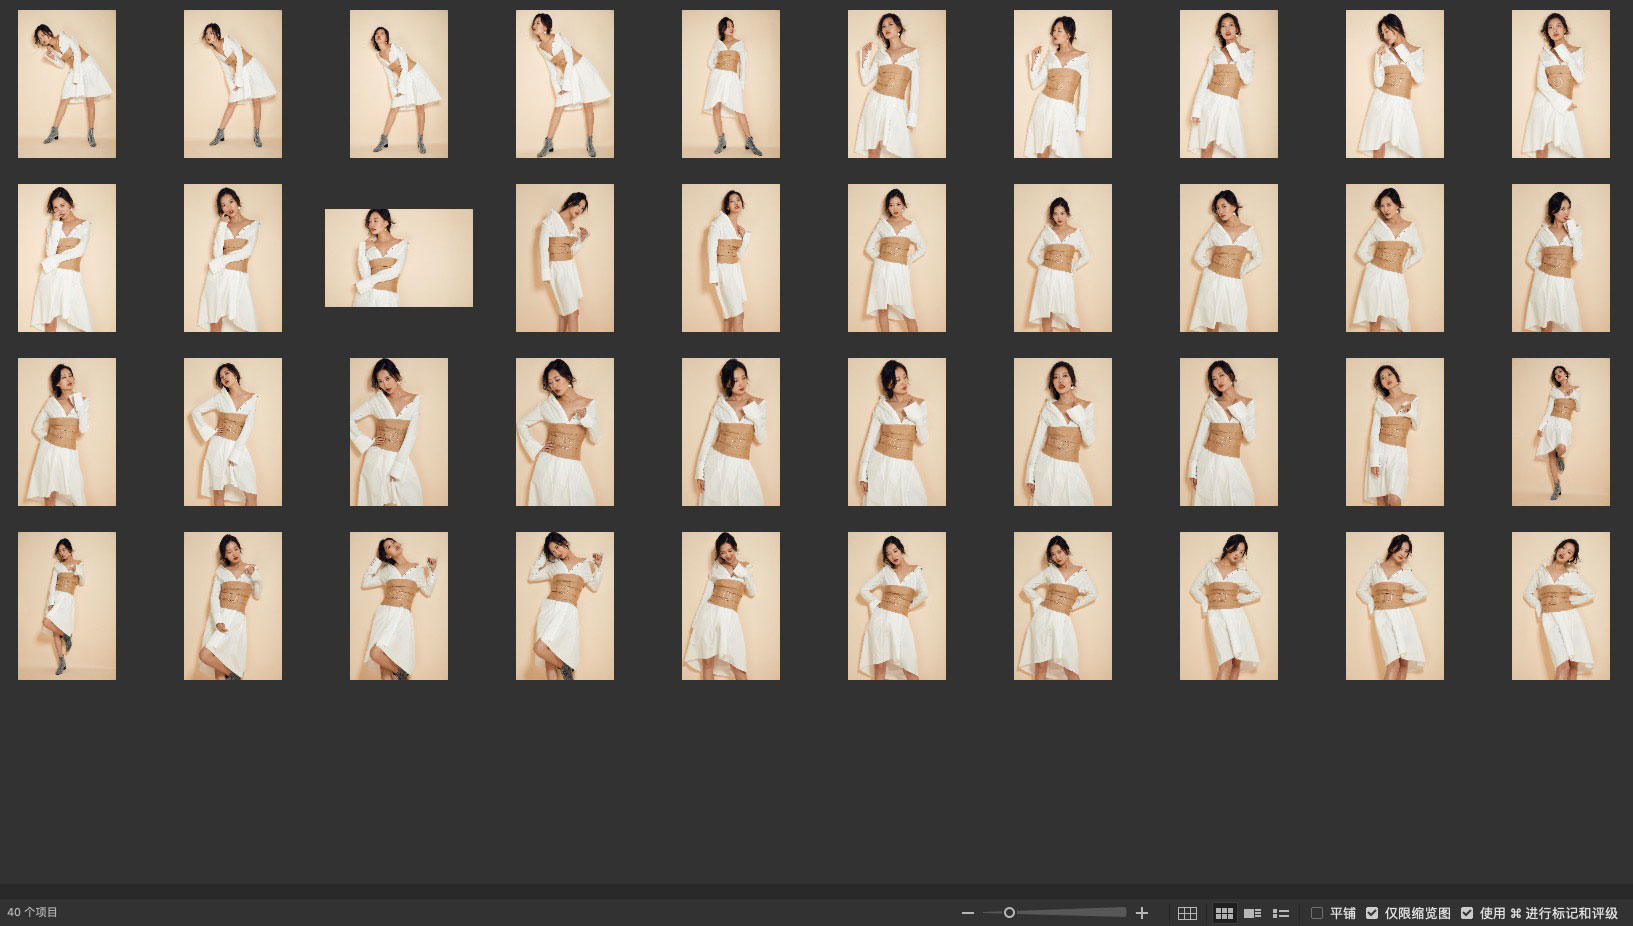Switch to thumbnails grid view

click(x=1224, y=913)
